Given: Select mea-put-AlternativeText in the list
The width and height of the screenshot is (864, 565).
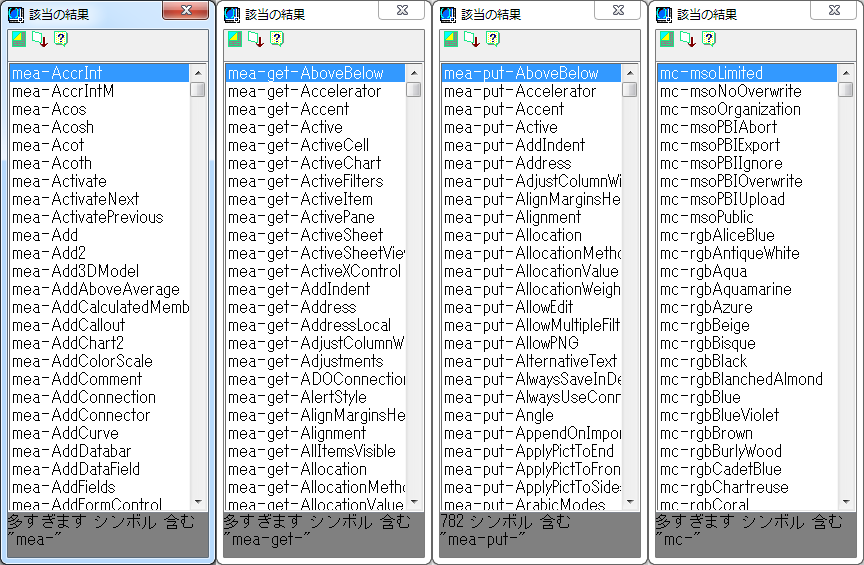Looking at the screenshot, I should (531, 361).
